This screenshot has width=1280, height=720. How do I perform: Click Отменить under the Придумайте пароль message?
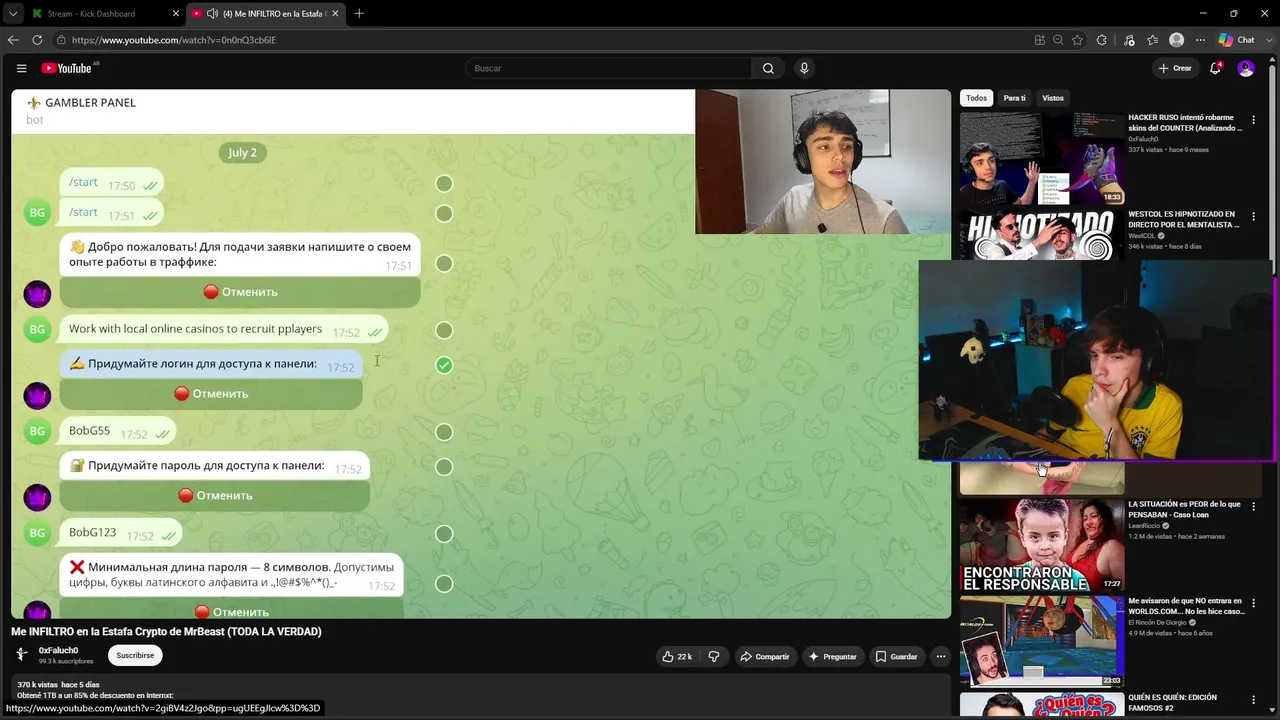215,496
